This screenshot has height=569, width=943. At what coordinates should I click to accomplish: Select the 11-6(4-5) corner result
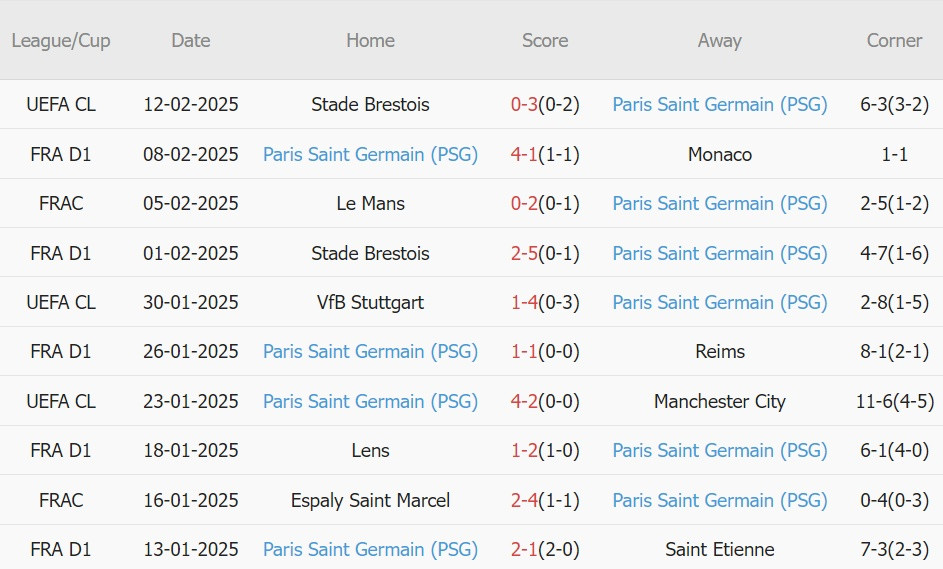point(895,402)
